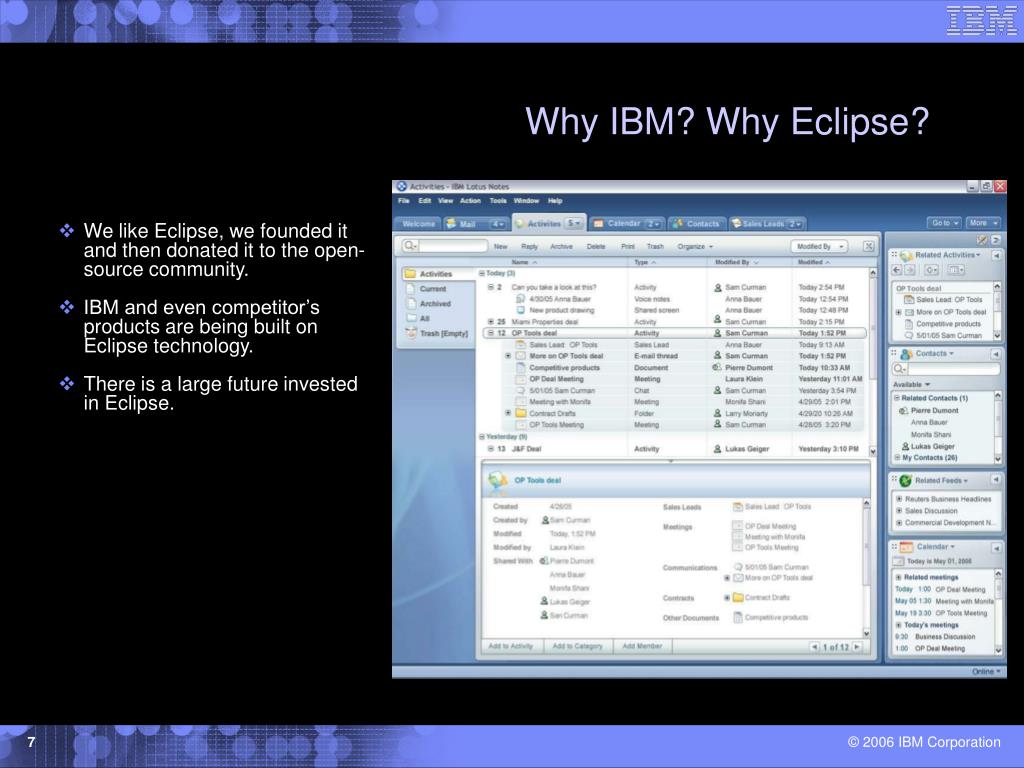This screenshot has width=1024, height=768.
Task: Open the Go to dropdown
Action: (x=944, y=223)
